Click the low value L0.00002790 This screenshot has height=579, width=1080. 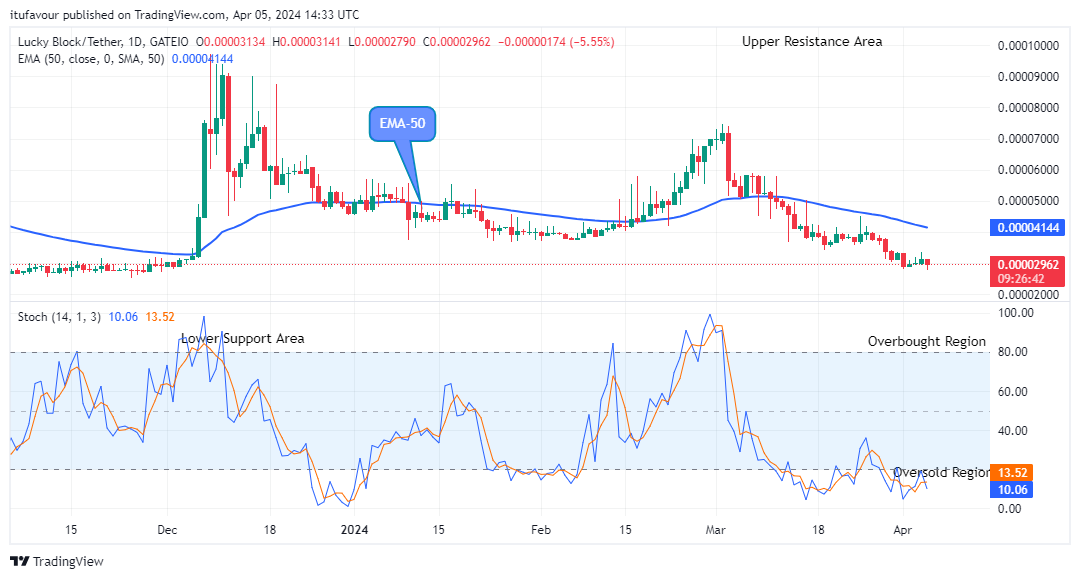point(382,42)
